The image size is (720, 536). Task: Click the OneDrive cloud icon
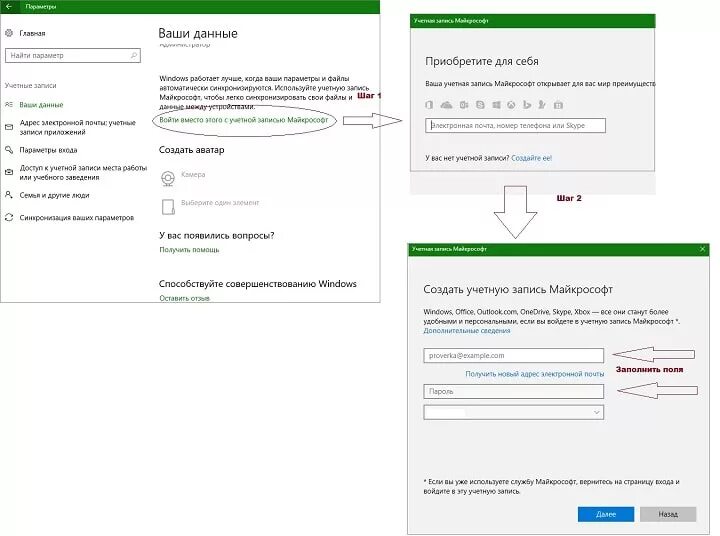coord(446,105)
